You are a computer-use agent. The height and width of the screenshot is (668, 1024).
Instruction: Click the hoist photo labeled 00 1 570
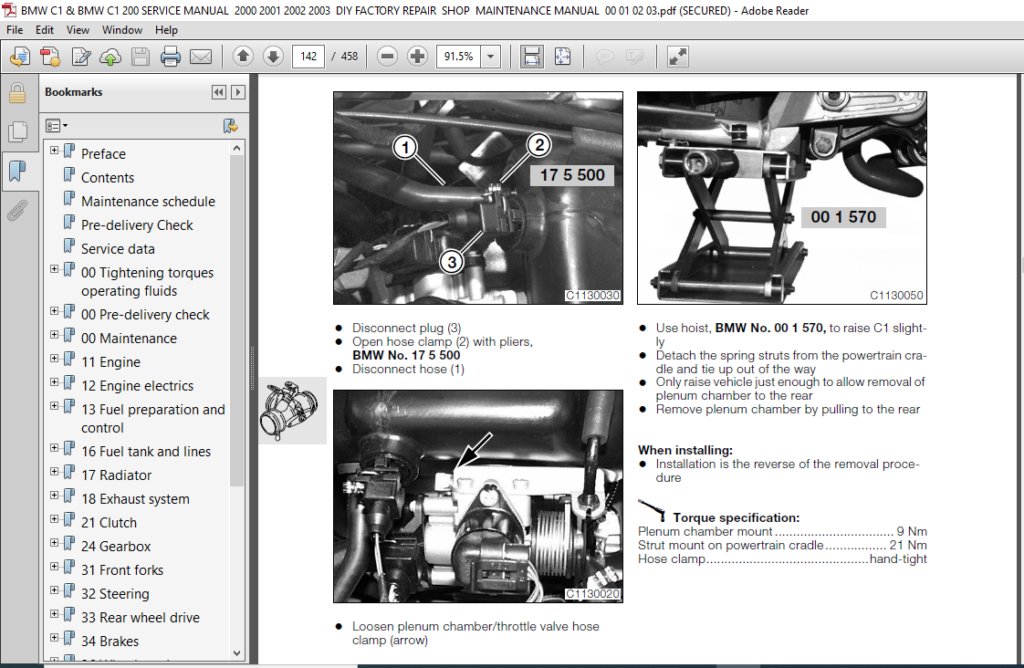point(782,198)
